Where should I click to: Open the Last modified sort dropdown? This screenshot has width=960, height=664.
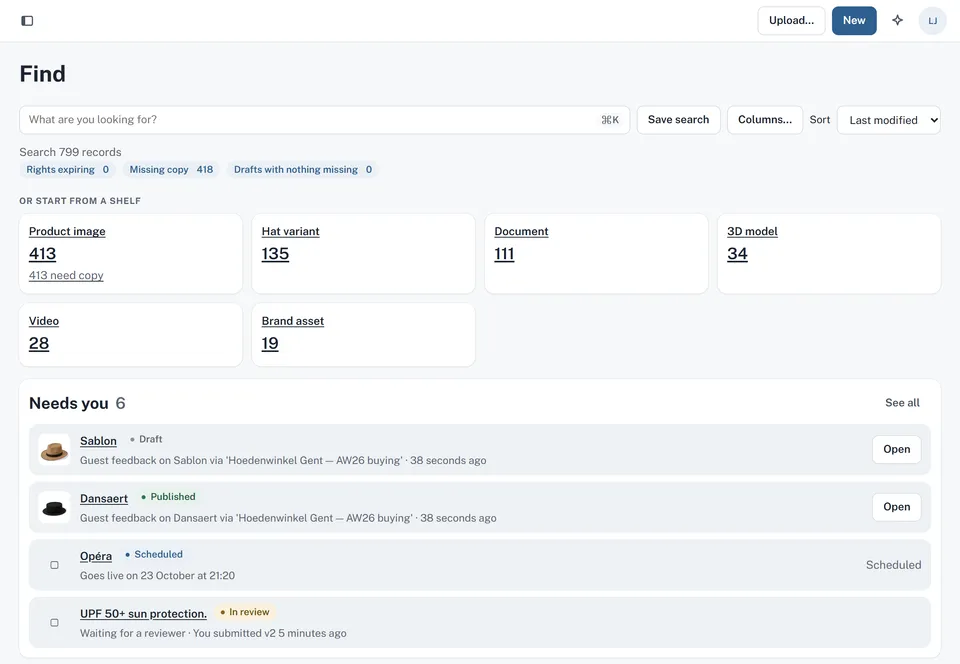888,120
